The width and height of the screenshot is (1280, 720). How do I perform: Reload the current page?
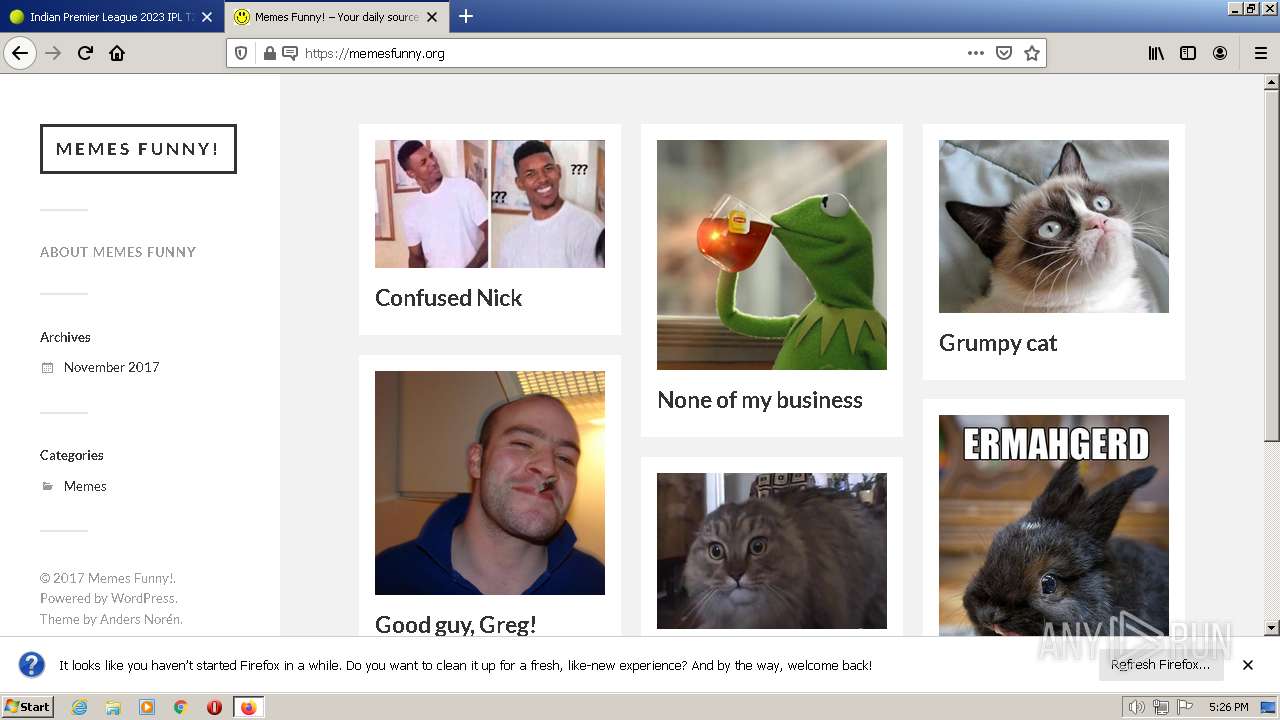click(x=85, y=53)
